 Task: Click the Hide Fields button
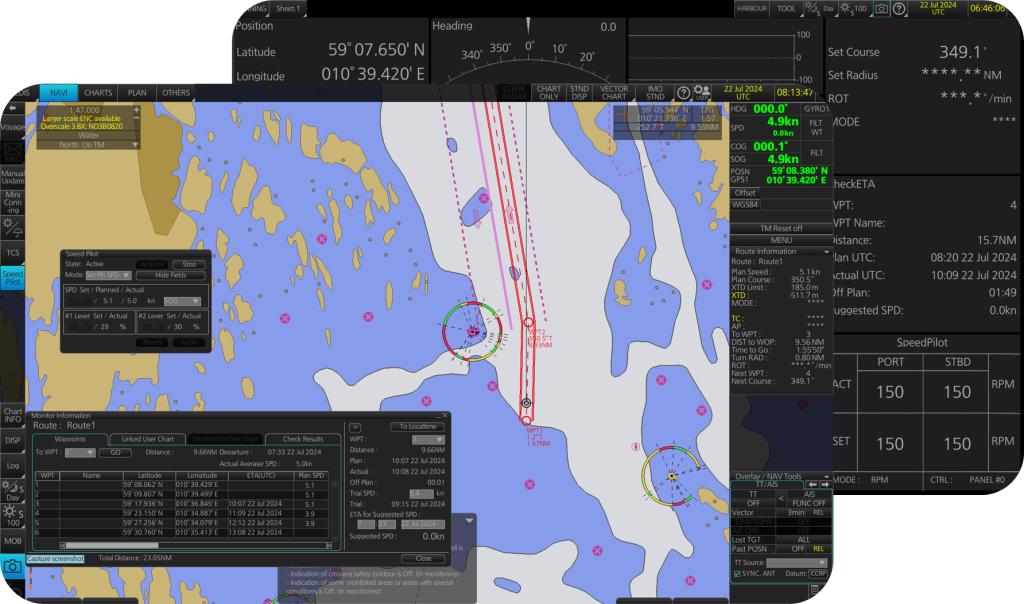[x=170, y=275]
